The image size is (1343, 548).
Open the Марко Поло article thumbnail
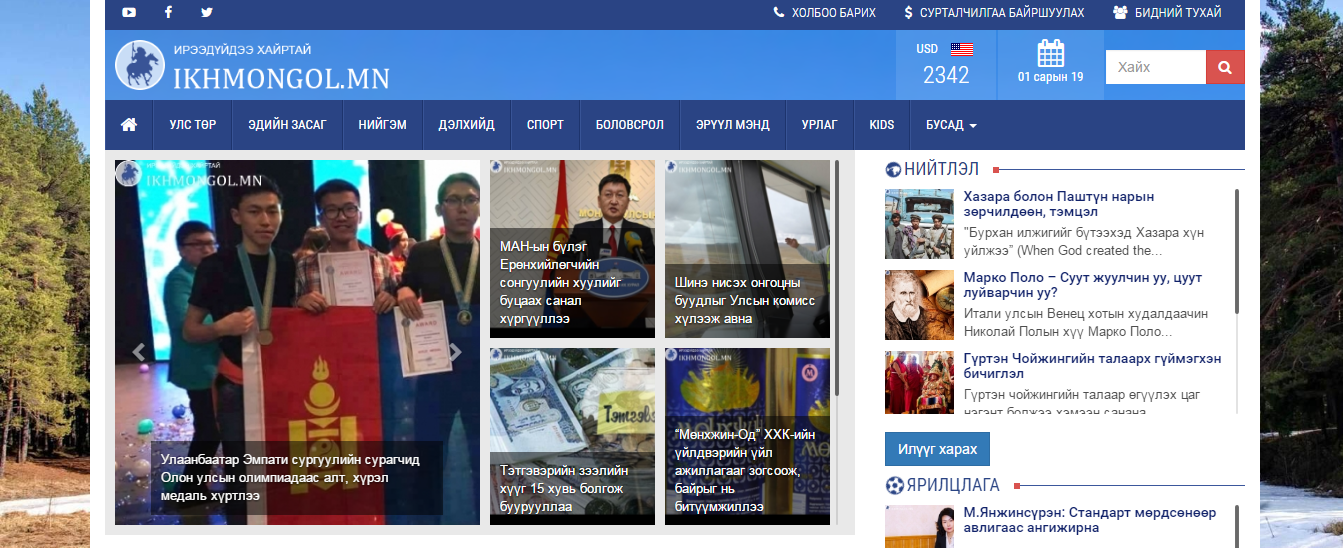coord(919,305)
